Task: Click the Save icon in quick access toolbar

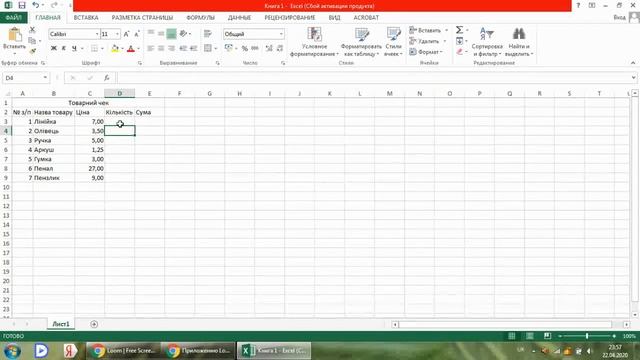Action: (x=22, y=5)
